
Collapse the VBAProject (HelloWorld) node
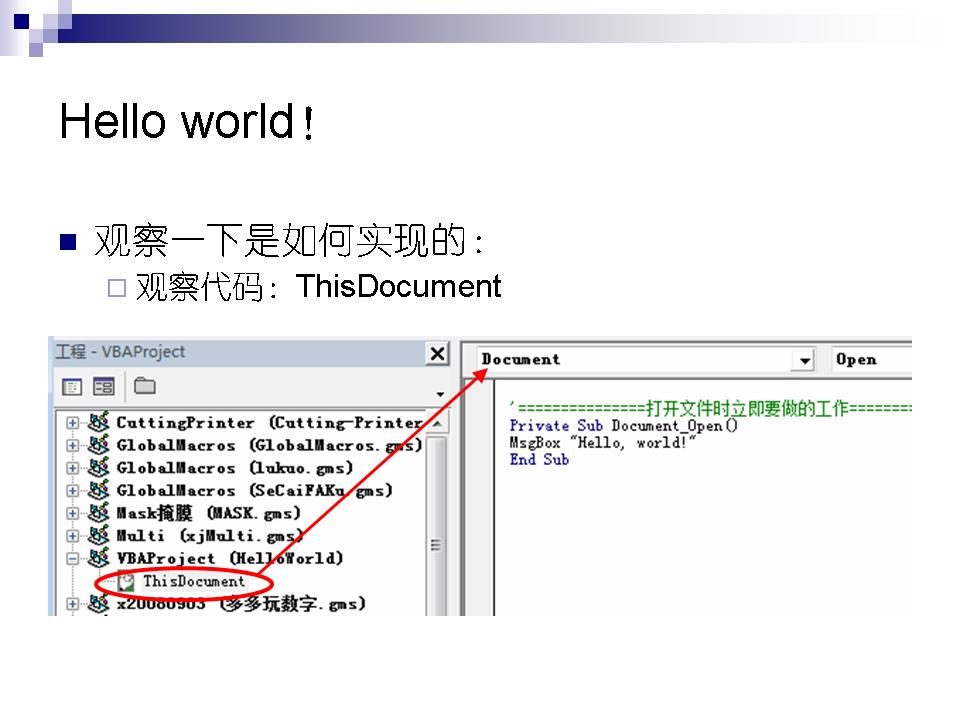click(72, 558)
